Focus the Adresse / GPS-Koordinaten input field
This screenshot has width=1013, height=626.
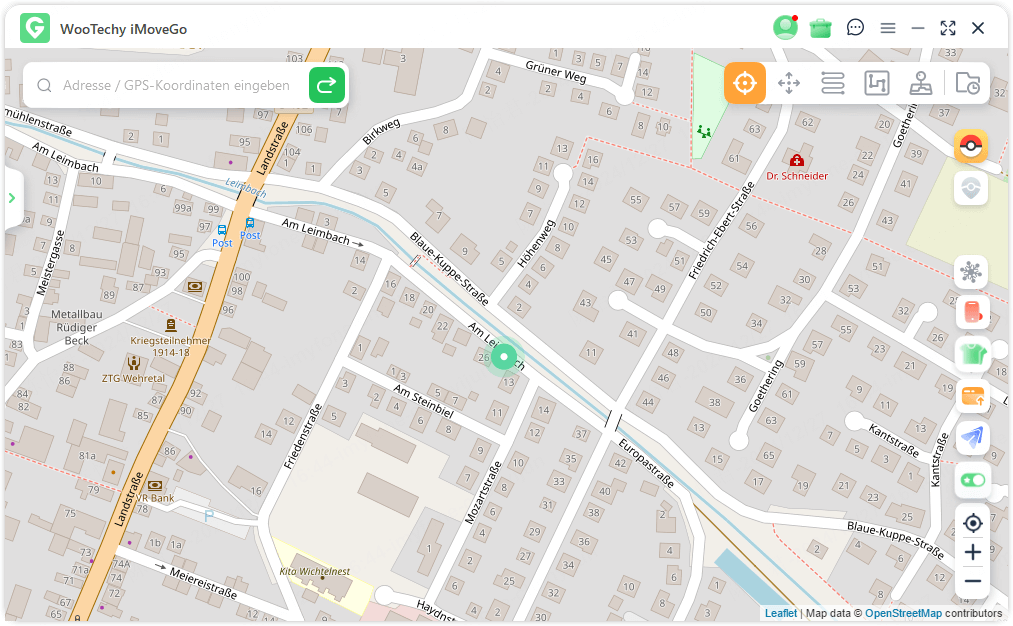[x=176, y=86]
